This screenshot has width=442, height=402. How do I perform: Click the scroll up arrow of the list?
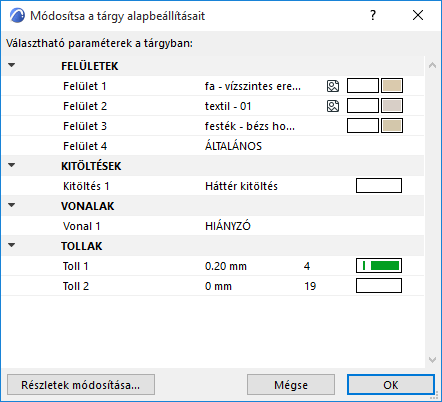pyautogui.click(x=432, y=65)
